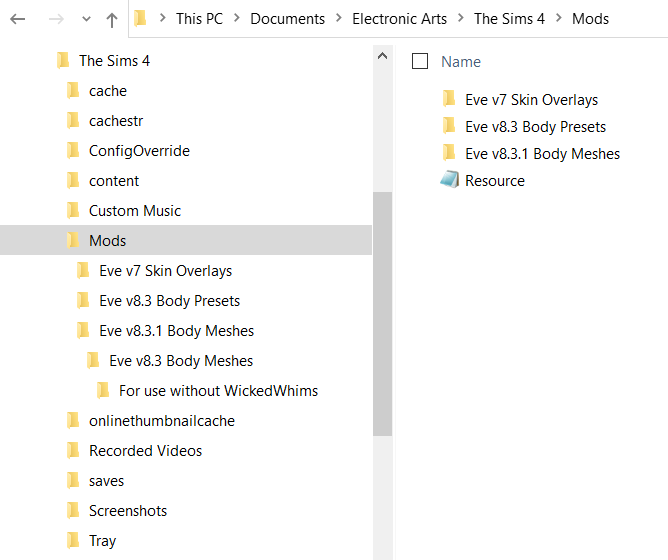Image resolution: width=668 pixels, height=560 pixels.
Task: Open saves in navigation tree
Action: (107, 481)
